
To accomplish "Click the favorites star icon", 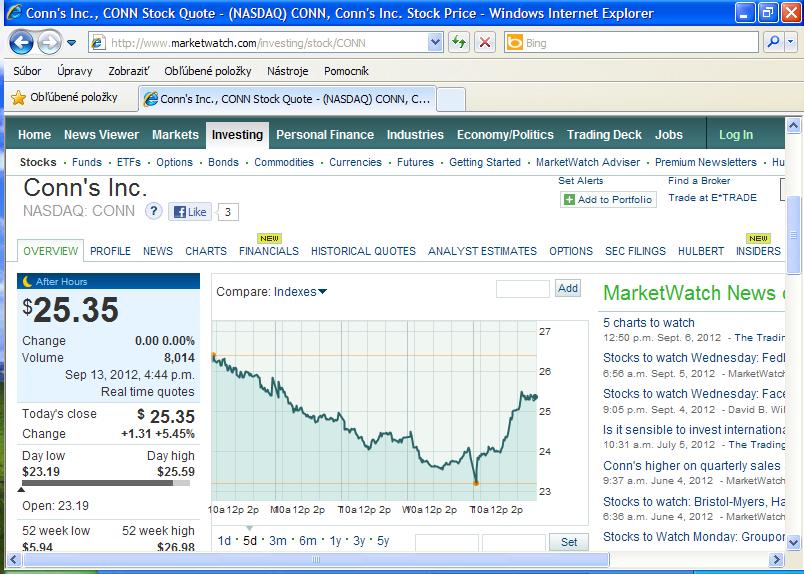I will [x=18, y=97].
